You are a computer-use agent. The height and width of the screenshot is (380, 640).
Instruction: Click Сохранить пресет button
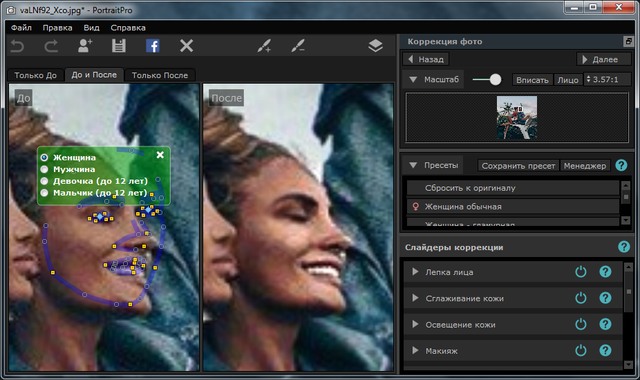[x=518, y=166]
